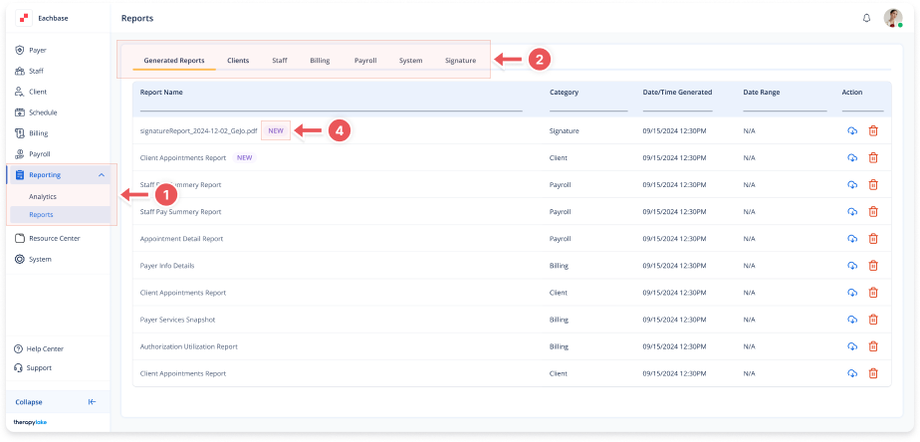
Task: Download the Payer Services Snapshot report
Action: 852,320
